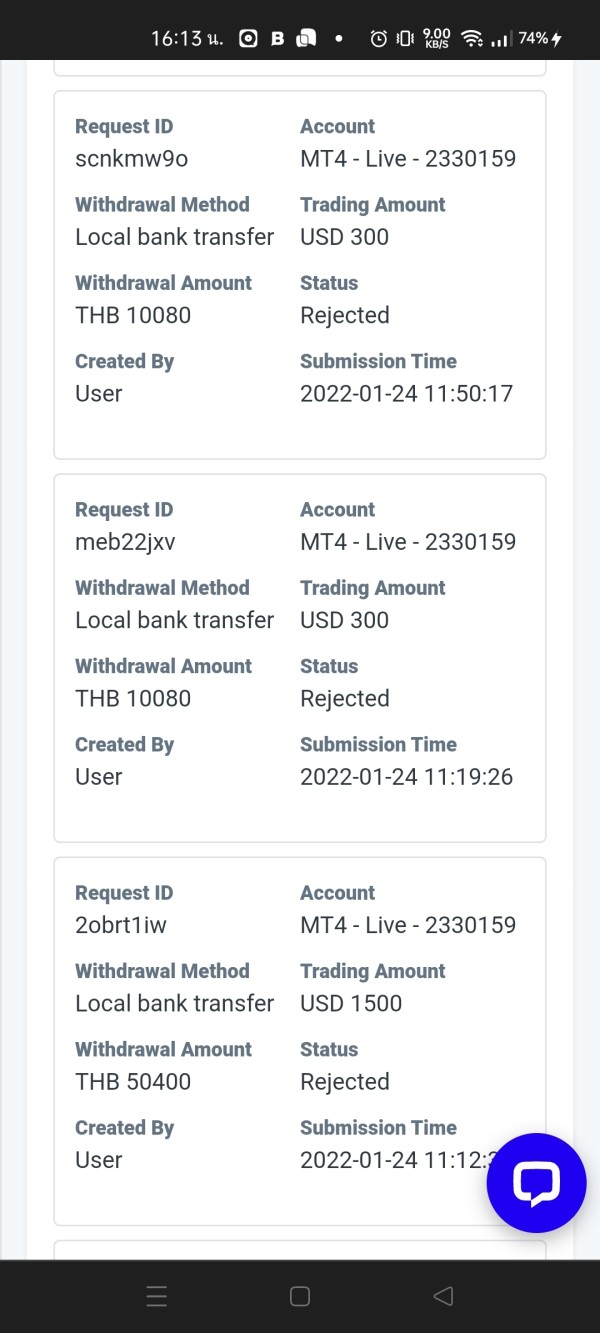The height and width of the screenshot is (1333, 600).
Task: Open the live chat support bubble
Action: click(536, 1183)
